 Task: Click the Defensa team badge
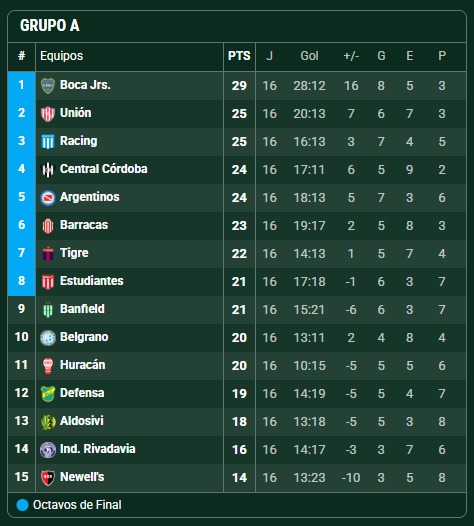48,393
